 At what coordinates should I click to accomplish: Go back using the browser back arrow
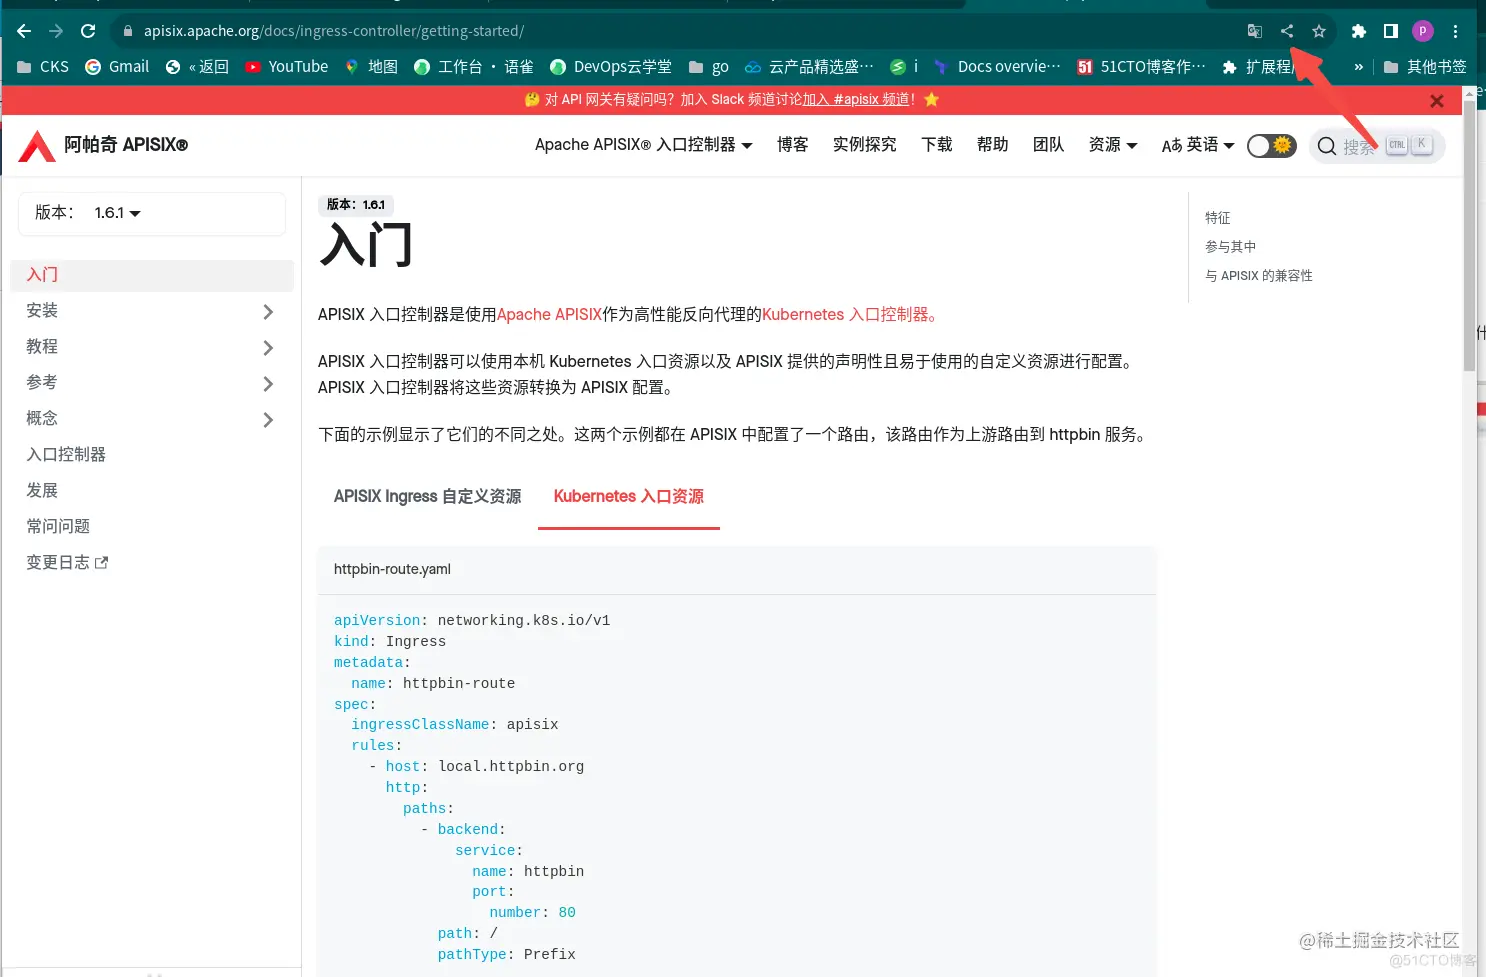24,31
